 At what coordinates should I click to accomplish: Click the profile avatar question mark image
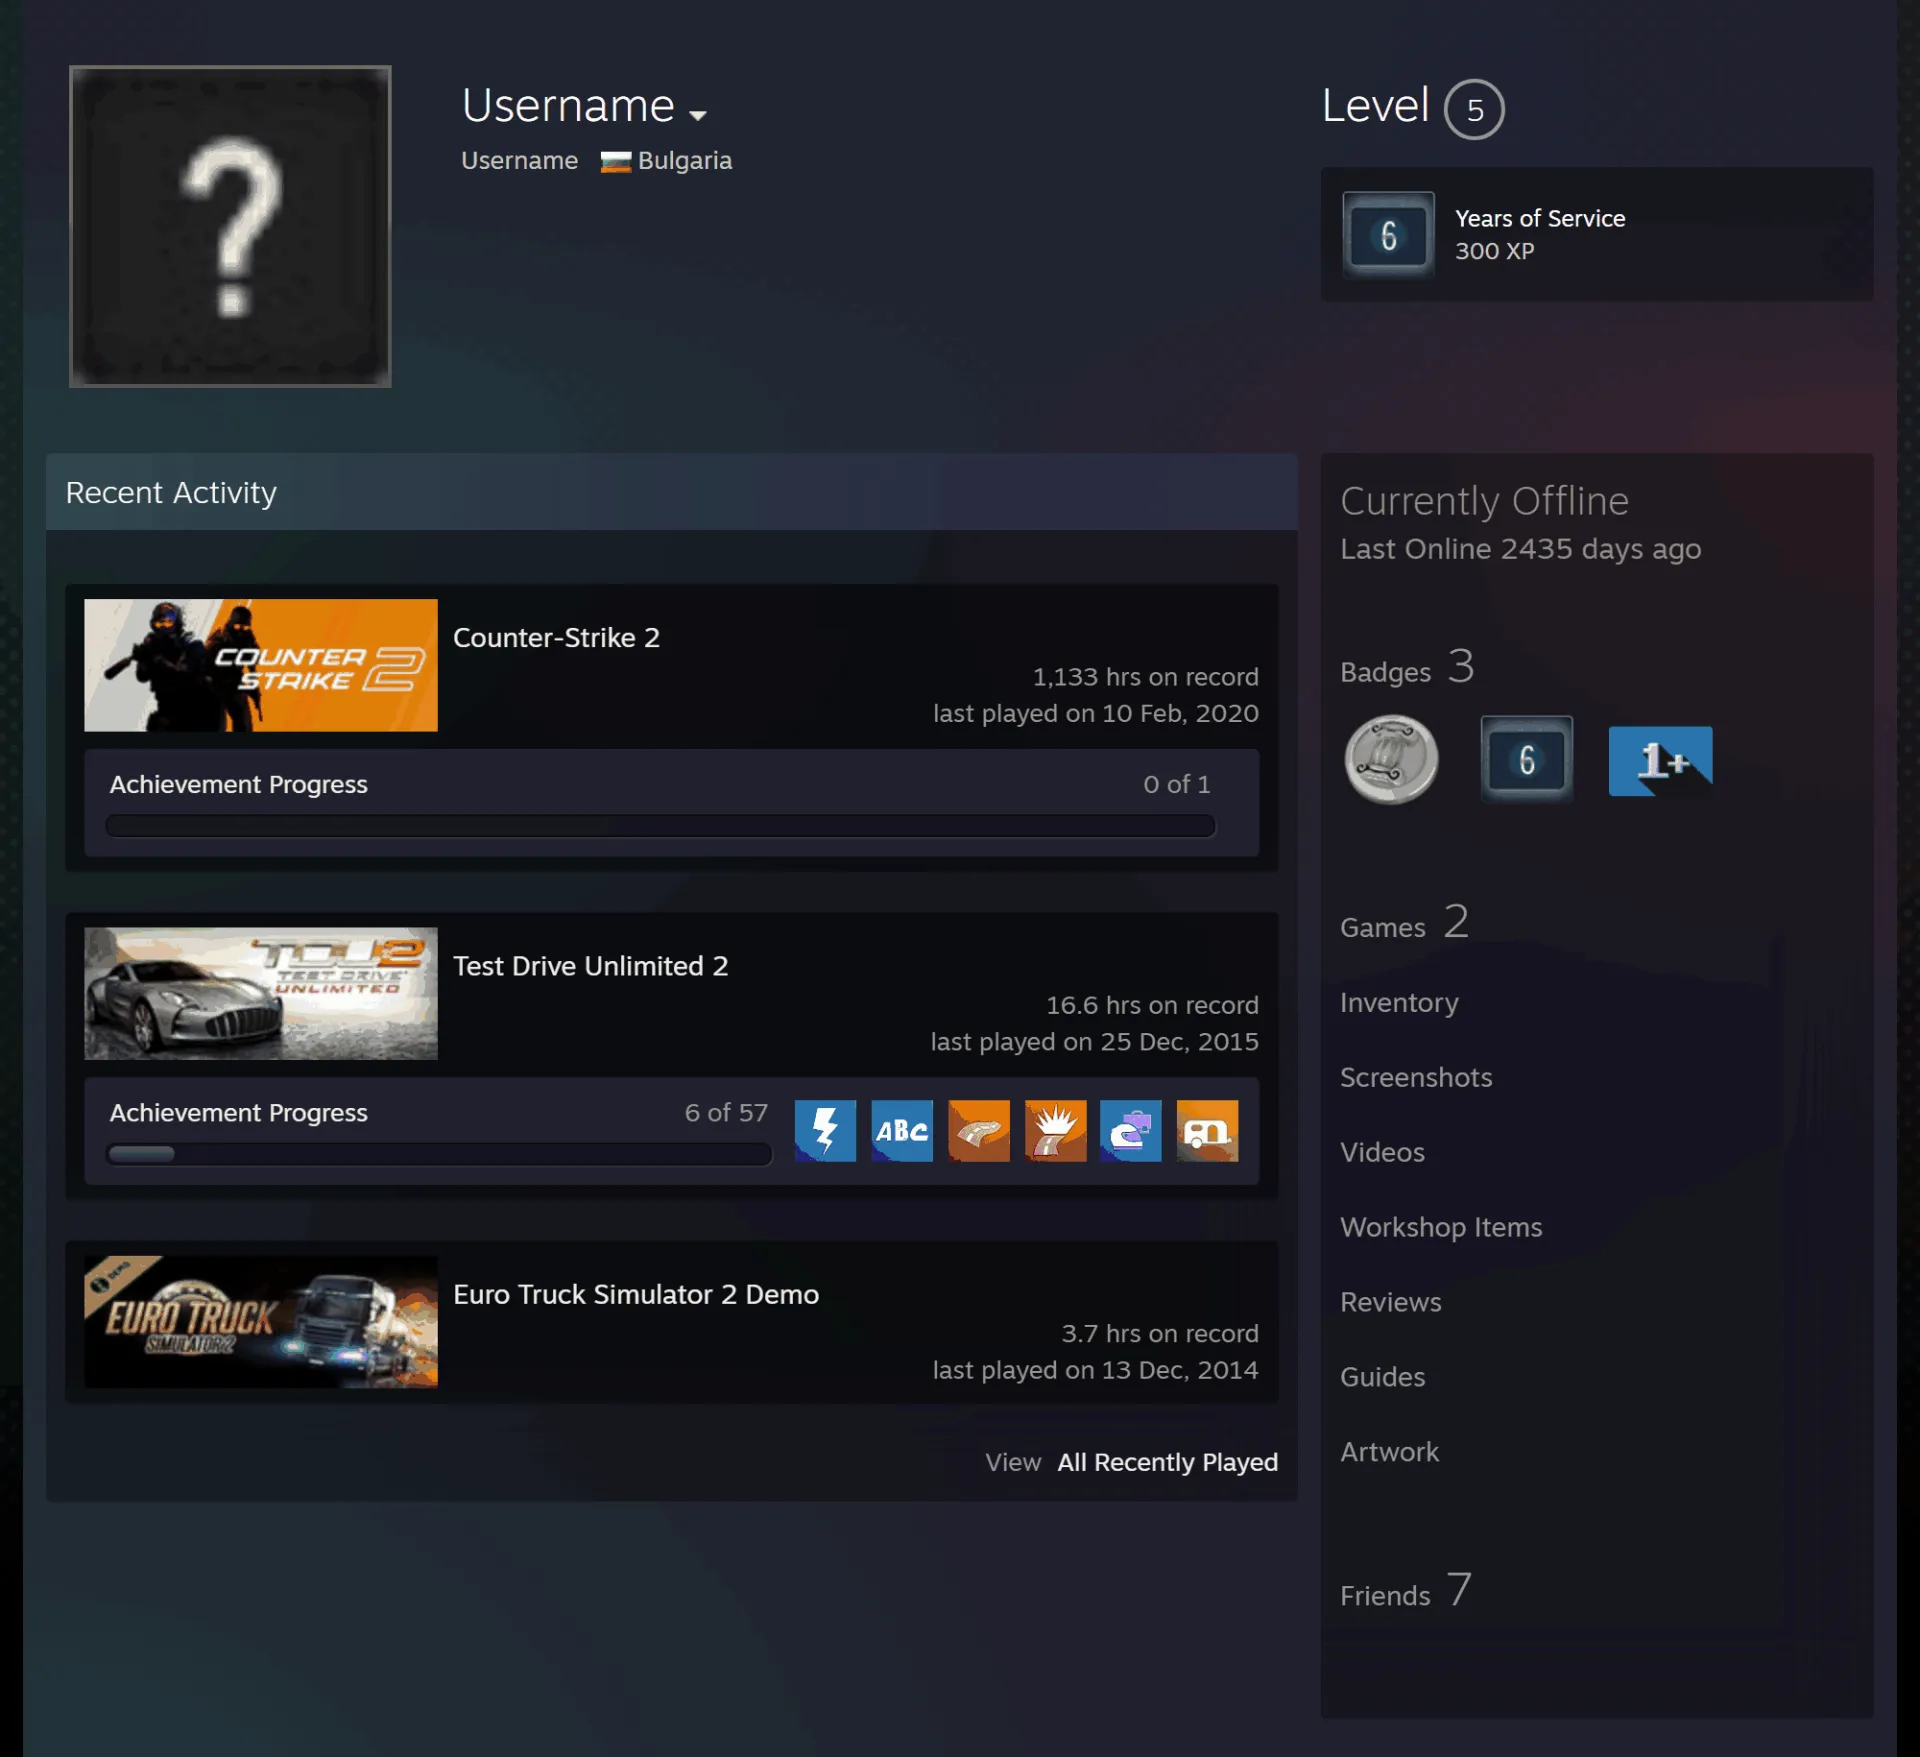(x=230, y=226)
